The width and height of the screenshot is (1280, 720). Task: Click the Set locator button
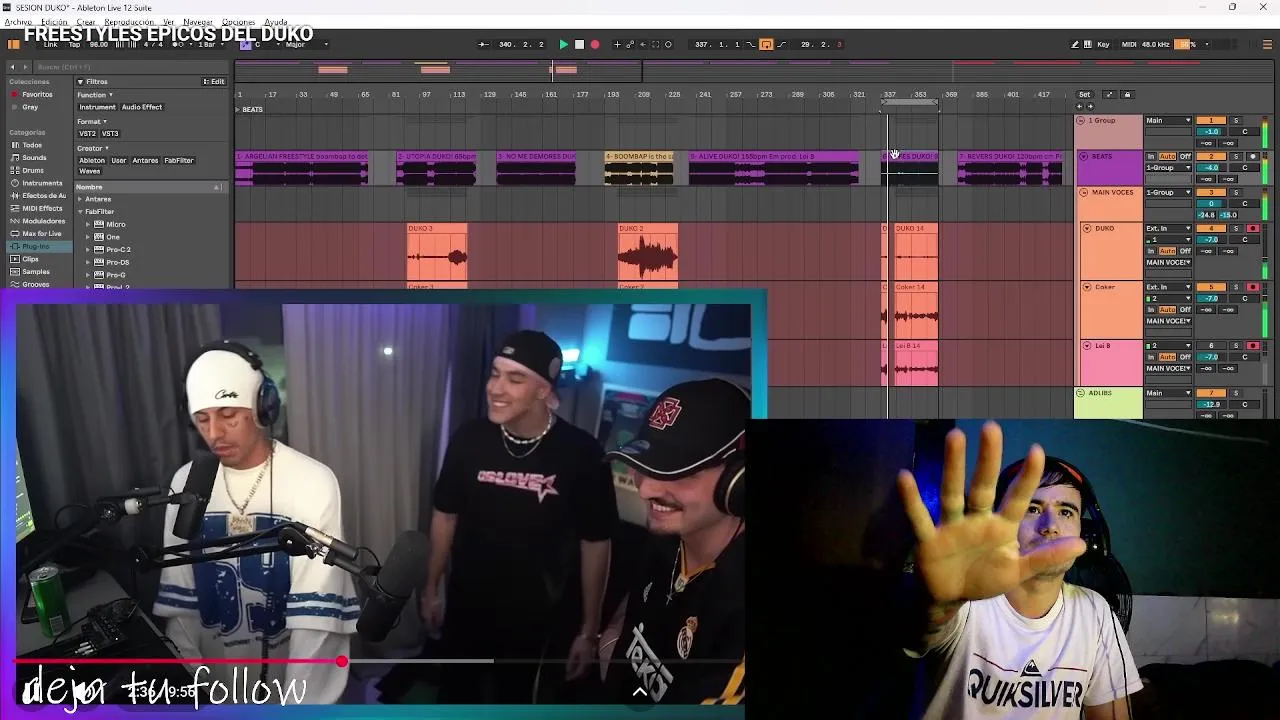(1084, 95)
